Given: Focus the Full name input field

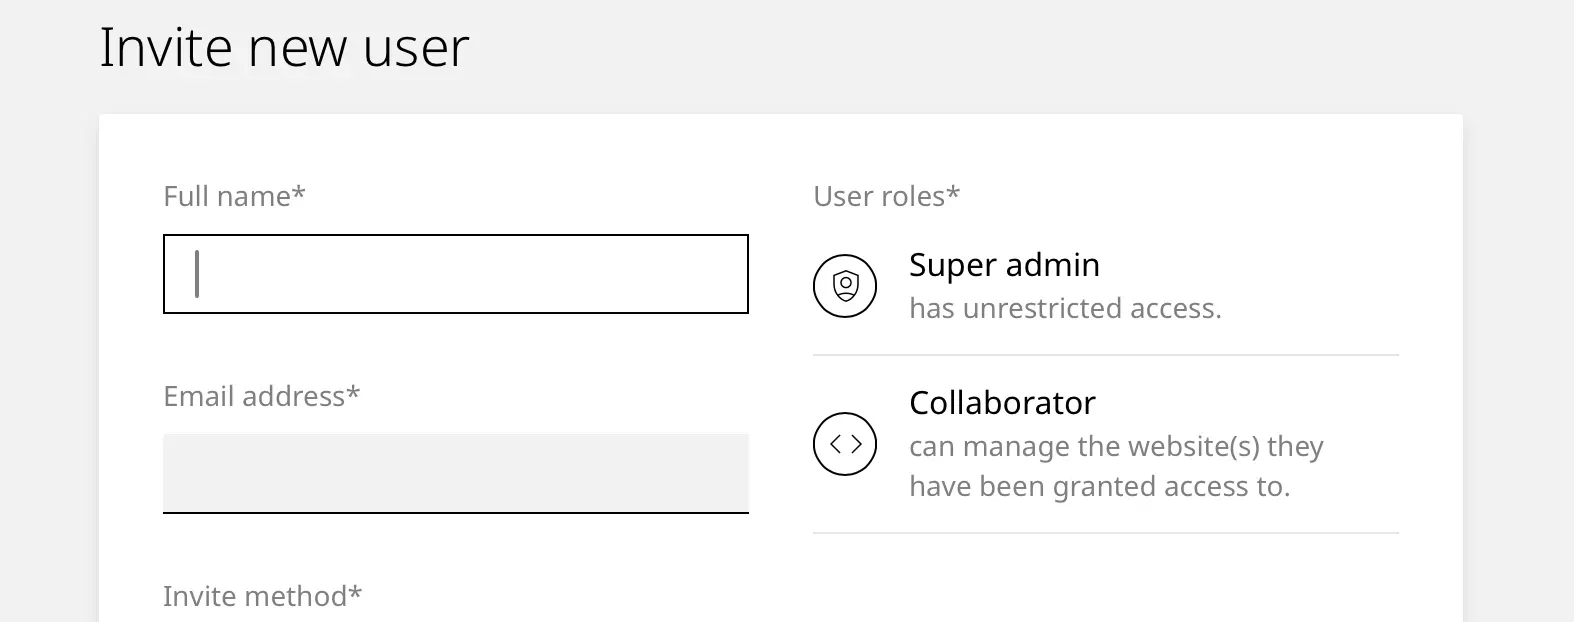Looking at the screenshot, I should (456, 274).
